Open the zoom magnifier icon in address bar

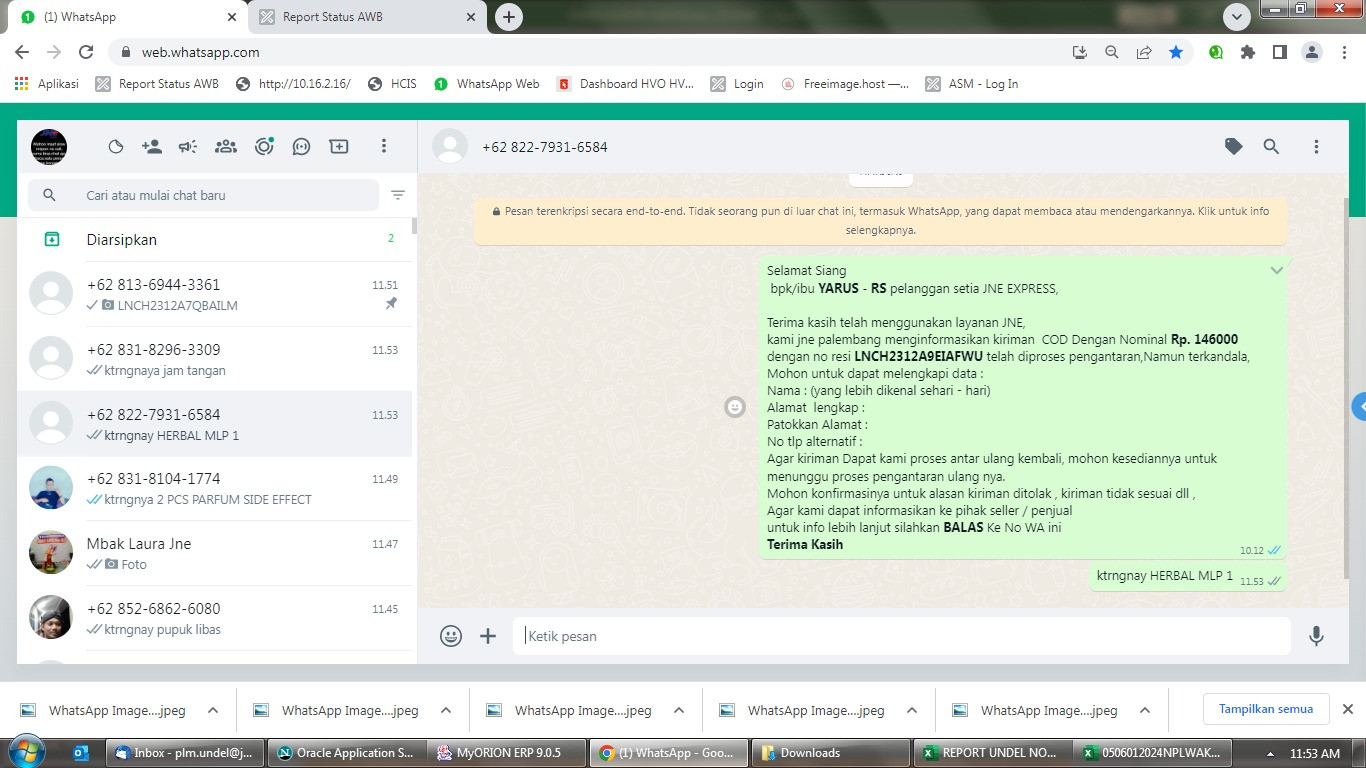(x=1111, y=52)
